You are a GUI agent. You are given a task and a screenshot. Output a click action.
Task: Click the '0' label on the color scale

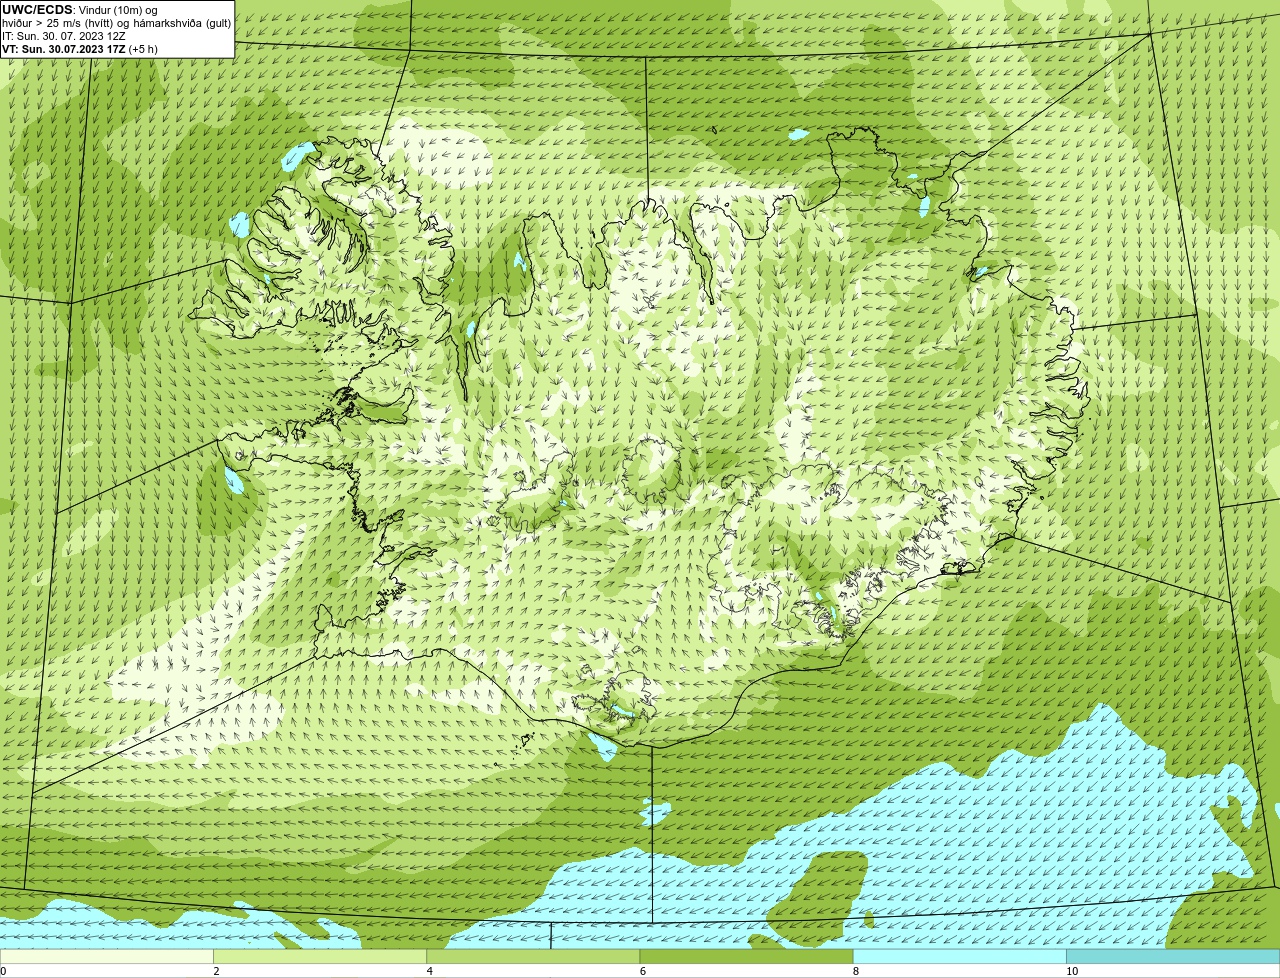coord(3,971)
